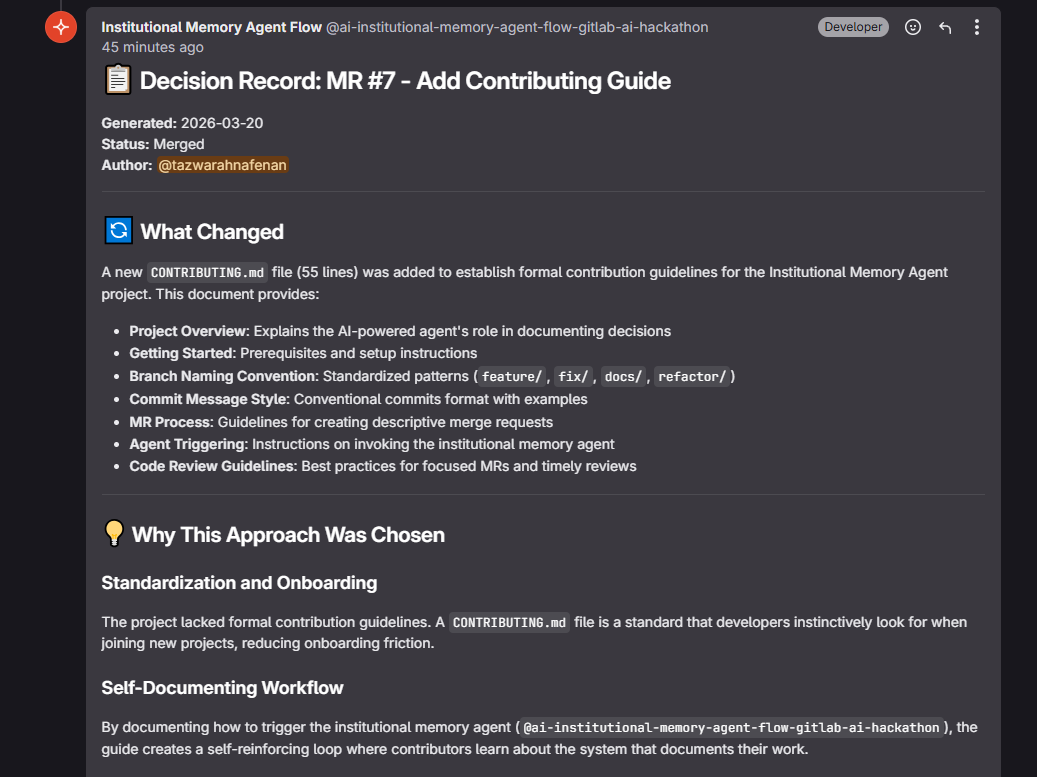Click the Developer role badge
Screen dimensions: 1037x777
853,27
